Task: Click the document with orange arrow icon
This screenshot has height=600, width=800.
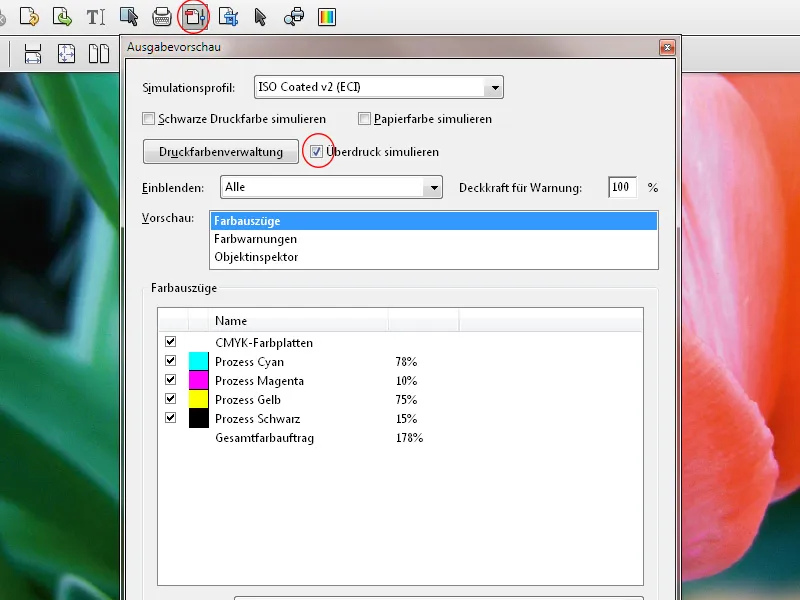Action: [29, 16]
